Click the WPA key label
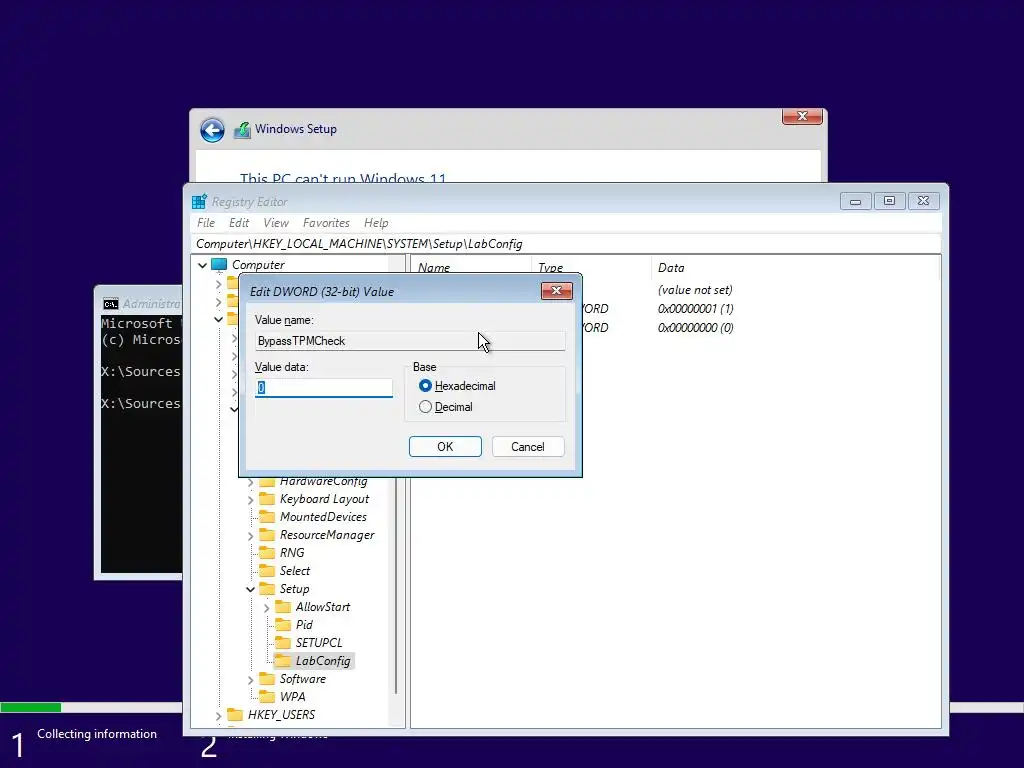Screen dimensions: 1024x768 [293, 697]
